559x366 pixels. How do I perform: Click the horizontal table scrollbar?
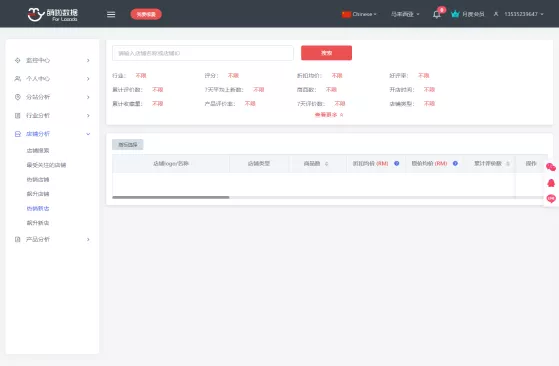pos(171,197)
